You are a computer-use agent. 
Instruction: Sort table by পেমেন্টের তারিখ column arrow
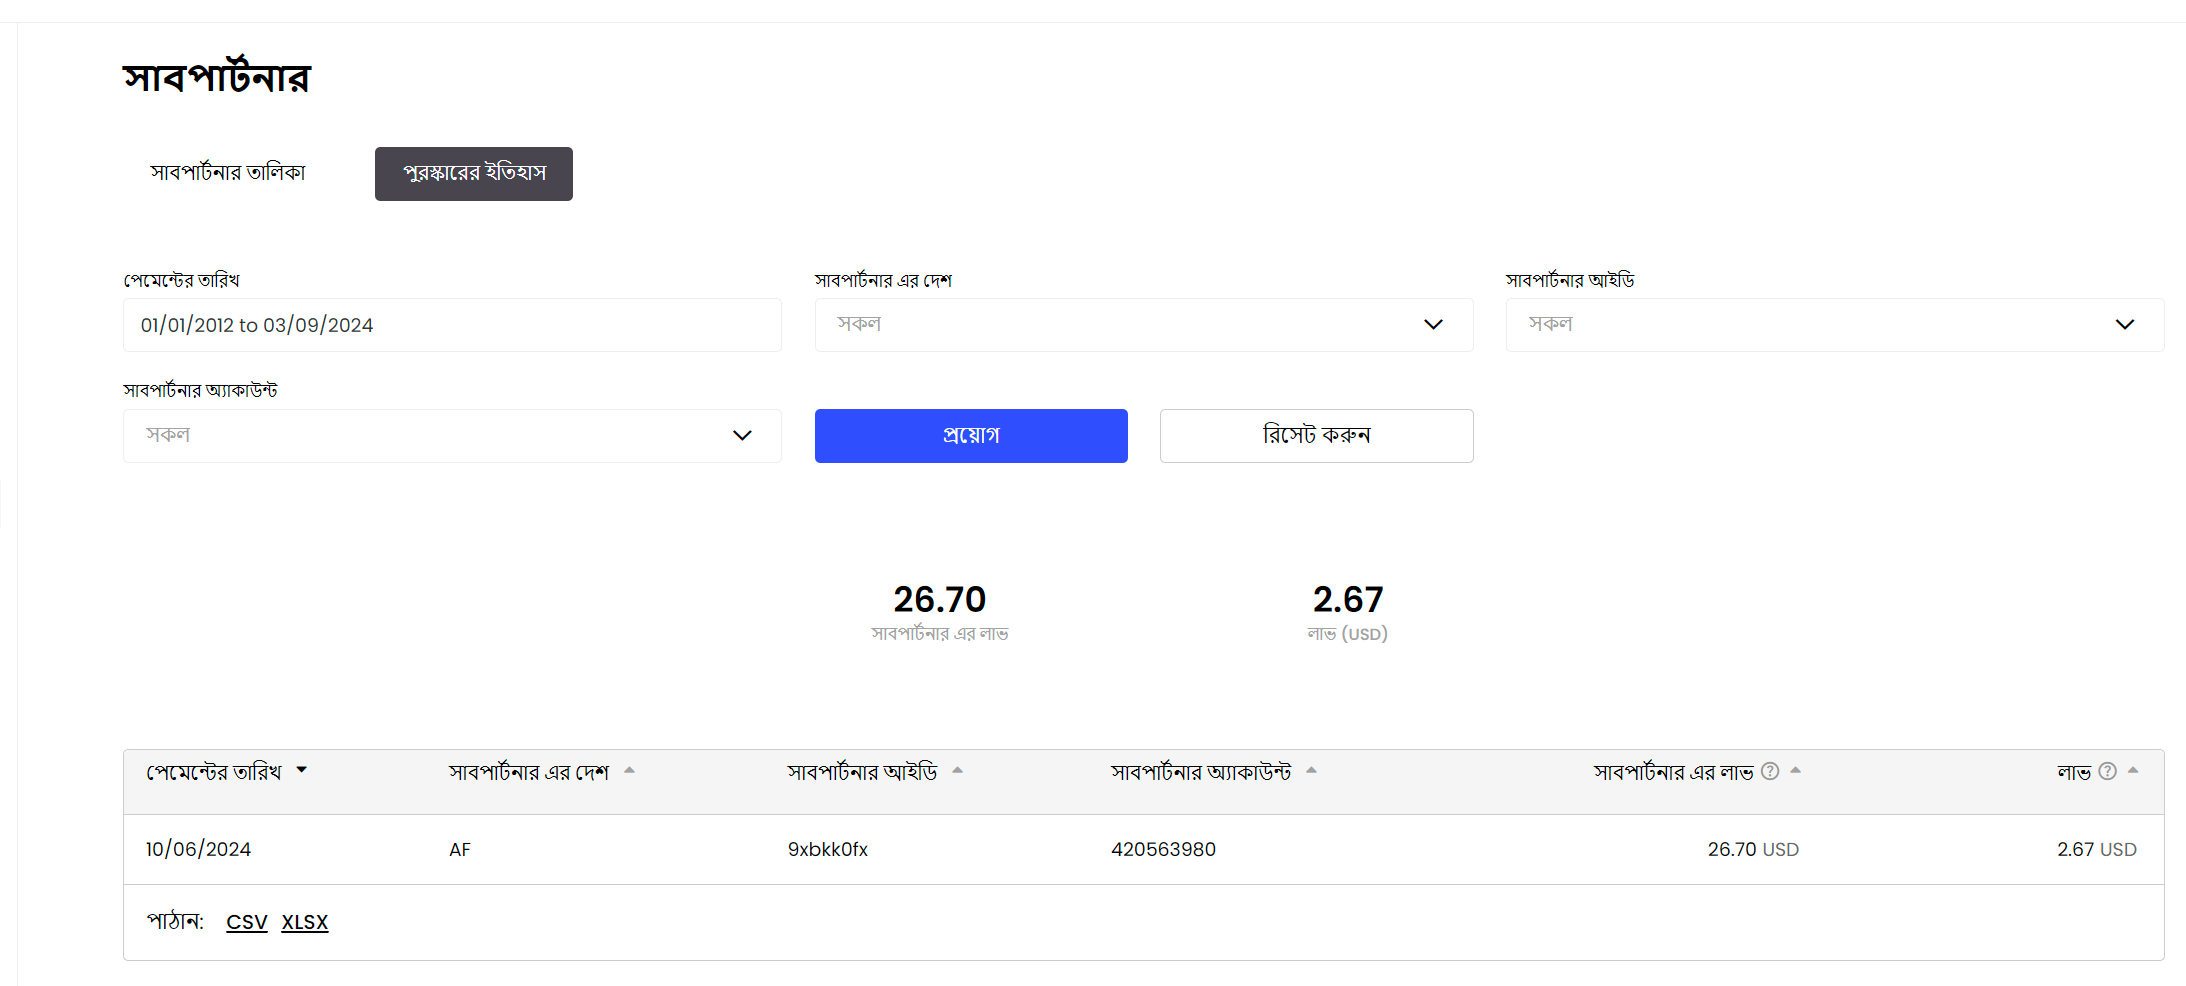302,770
